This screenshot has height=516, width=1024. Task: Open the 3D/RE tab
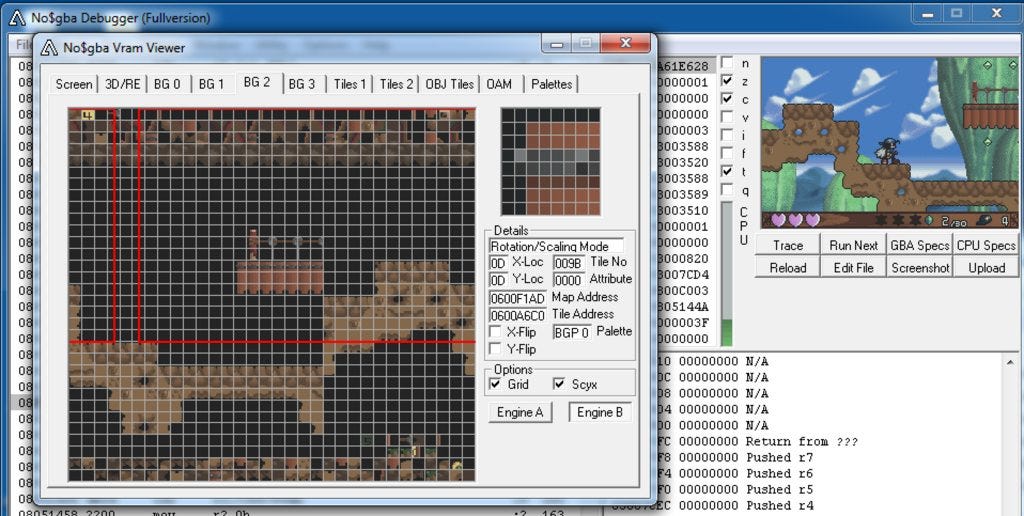coord(123,84)
